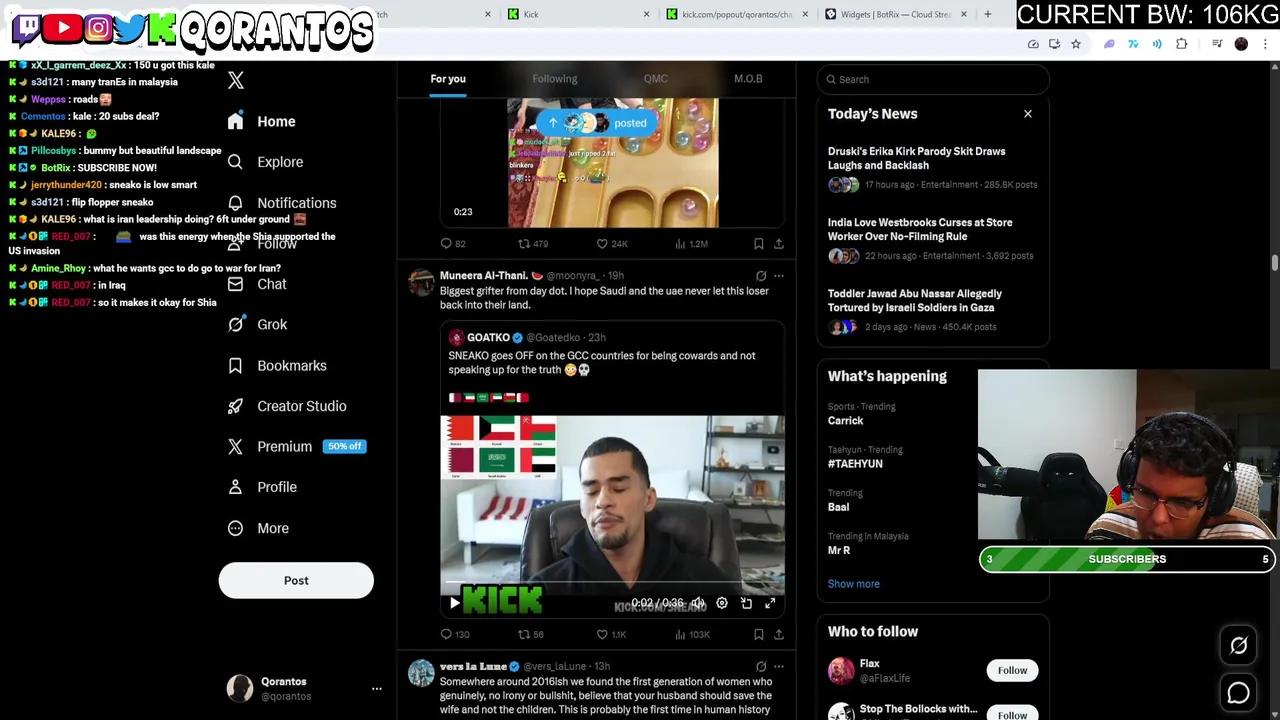Screen dimensions: 1280x720
Task: Bookmark the top marble video post
Action: pyautogui.click(x=758, y=243)
